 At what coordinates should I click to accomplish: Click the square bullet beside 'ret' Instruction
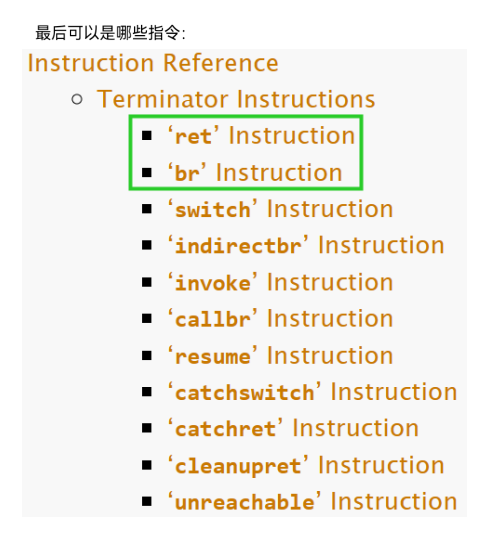(147, 136)
